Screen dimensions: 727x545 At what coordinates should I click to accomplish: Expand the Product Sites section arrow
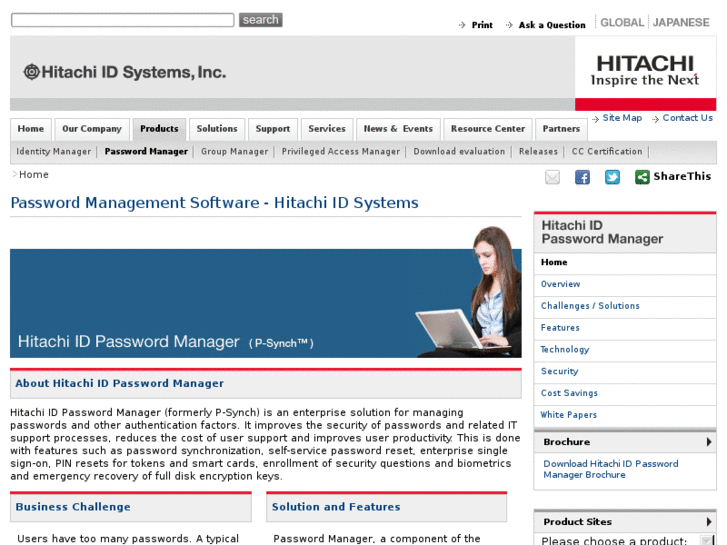708,522
